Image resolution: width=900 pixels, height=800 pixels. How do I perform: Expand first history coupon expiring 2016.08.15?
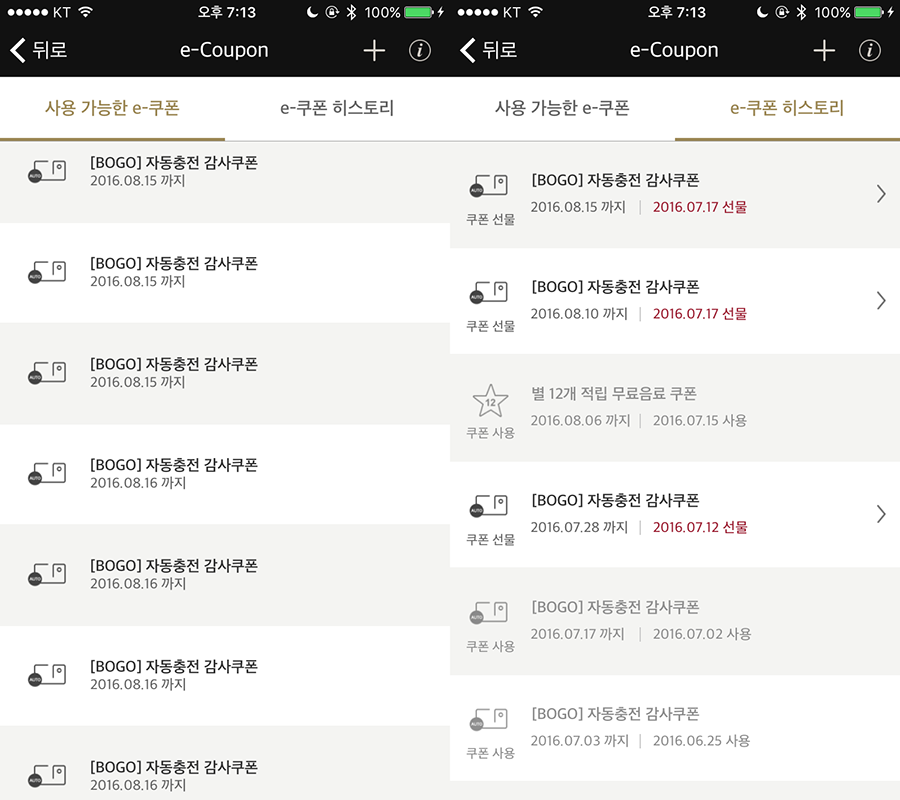[x=881, y=194]
